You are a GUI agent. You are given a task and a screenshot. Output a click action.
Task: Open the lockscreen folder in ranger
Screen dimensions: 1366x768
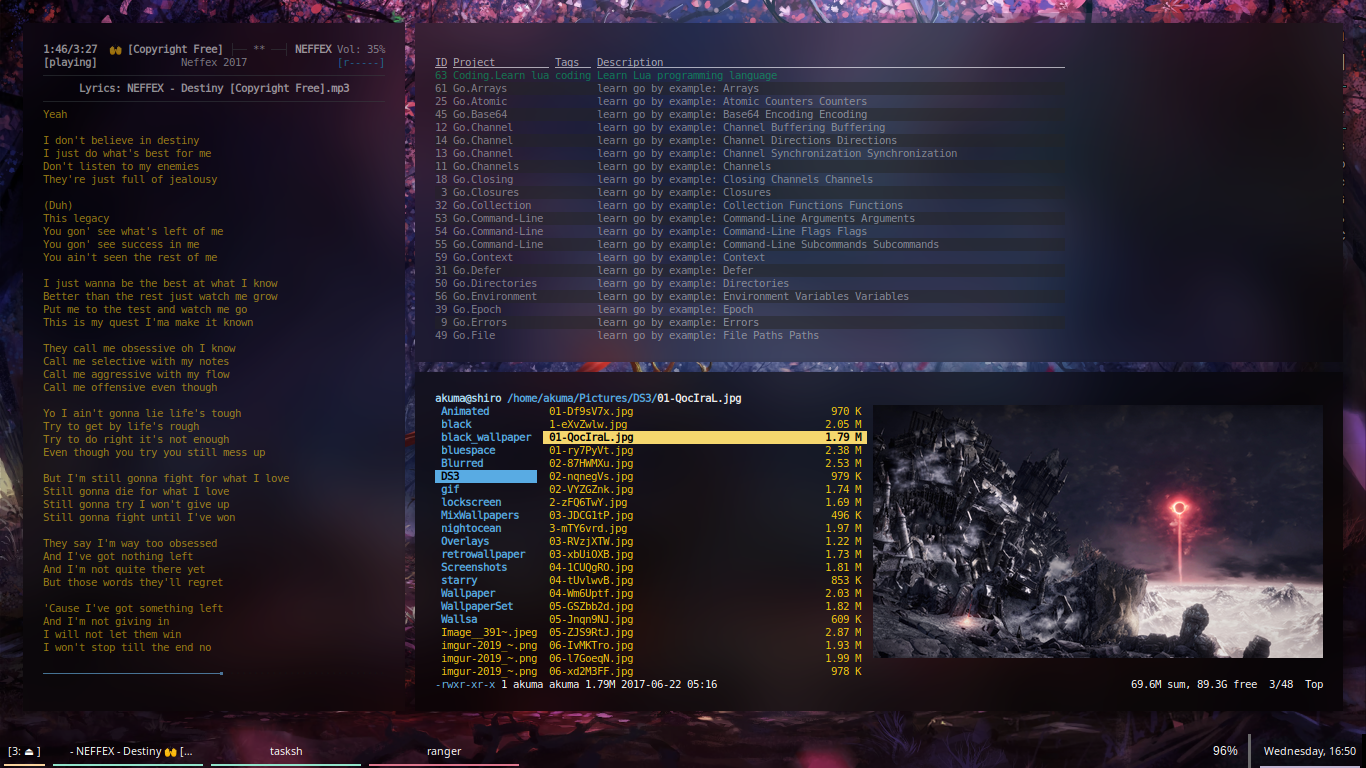(x=471, y=502)
